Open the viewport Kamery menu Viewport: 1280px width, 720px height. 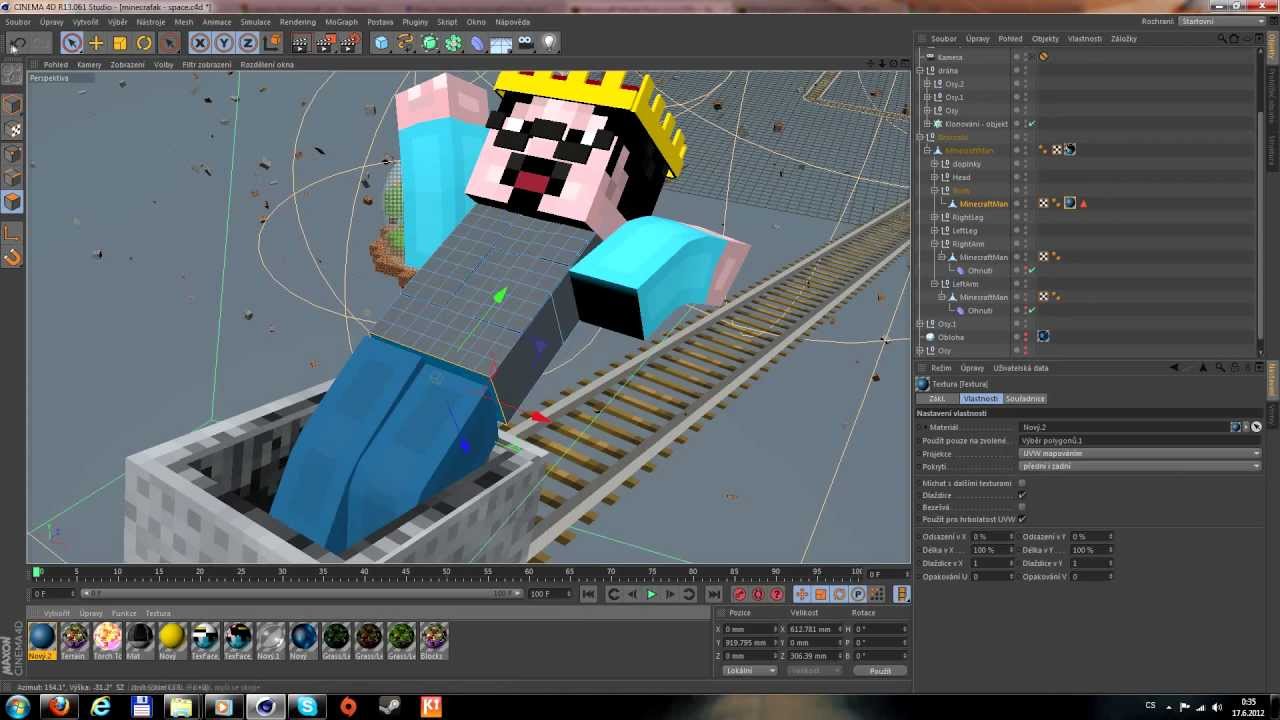point(89,65)
